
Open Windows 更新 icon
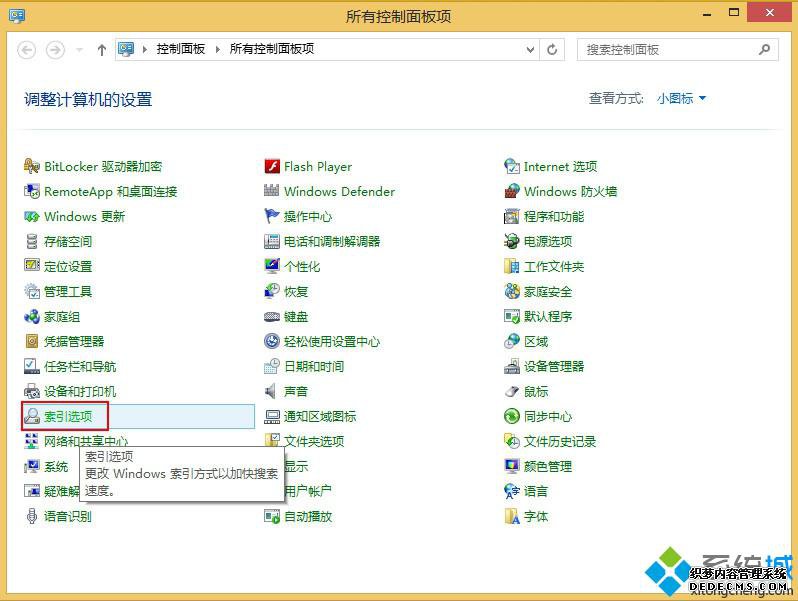click(32, 216)
